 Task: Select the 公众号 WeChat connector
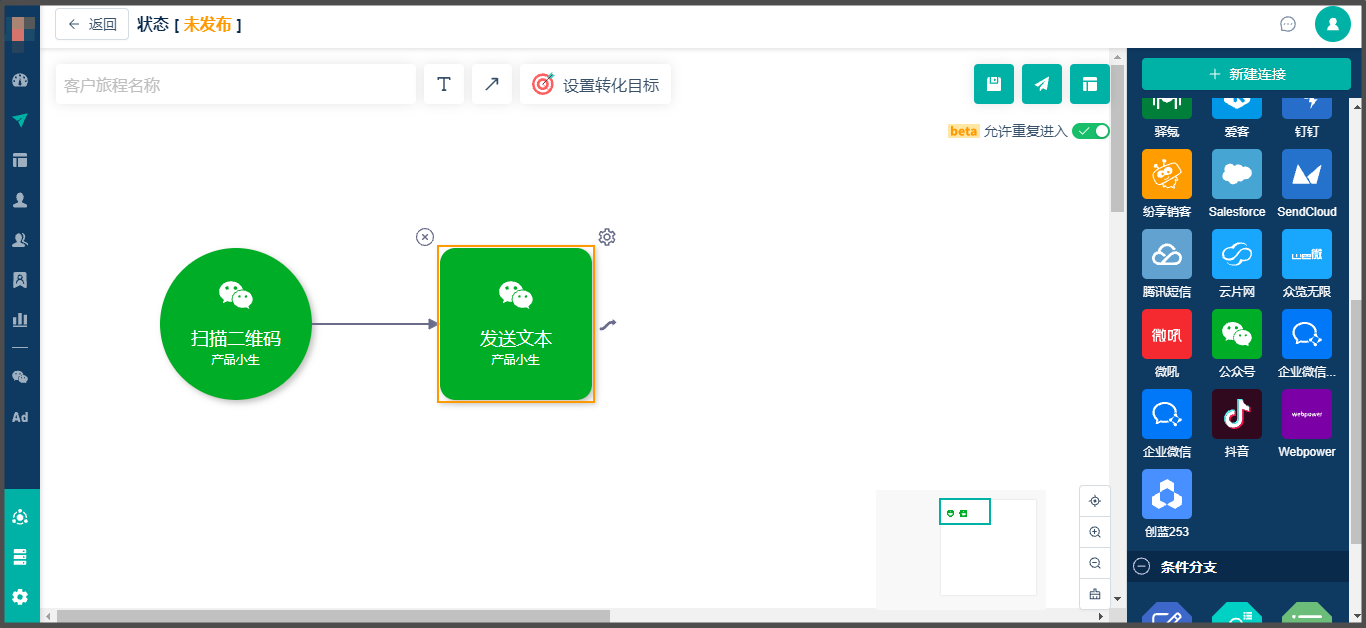click(x=1237, y=344)
